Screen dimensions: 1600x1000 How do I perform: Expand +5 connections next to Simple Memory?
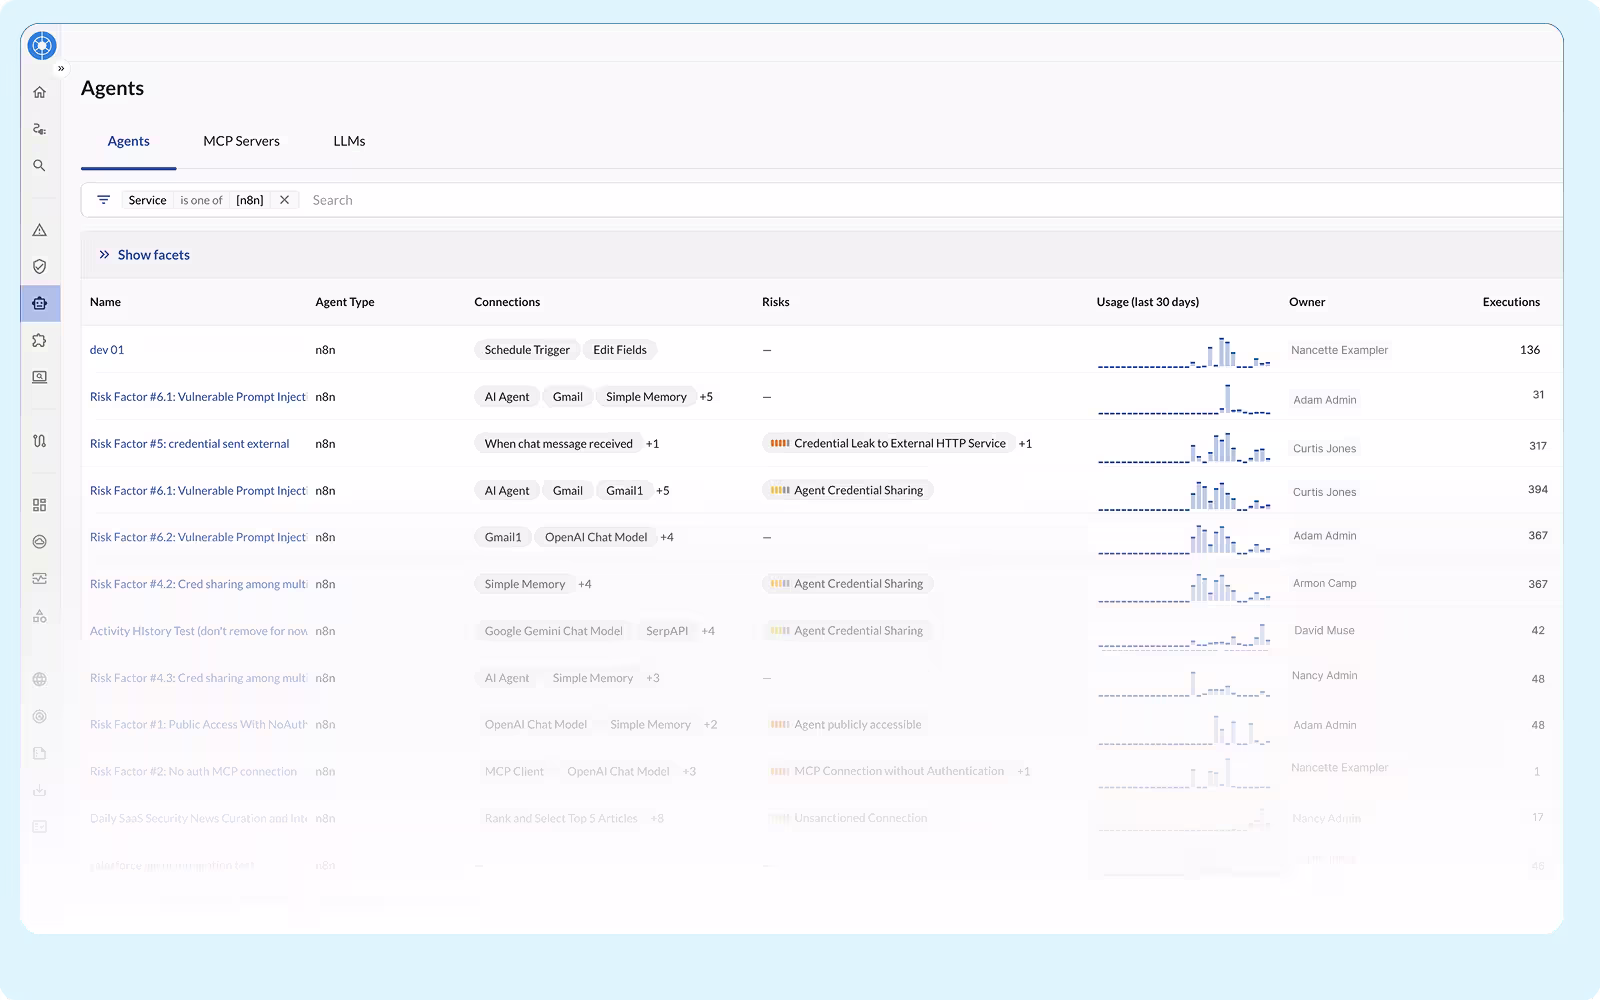(x=706, y=397)
